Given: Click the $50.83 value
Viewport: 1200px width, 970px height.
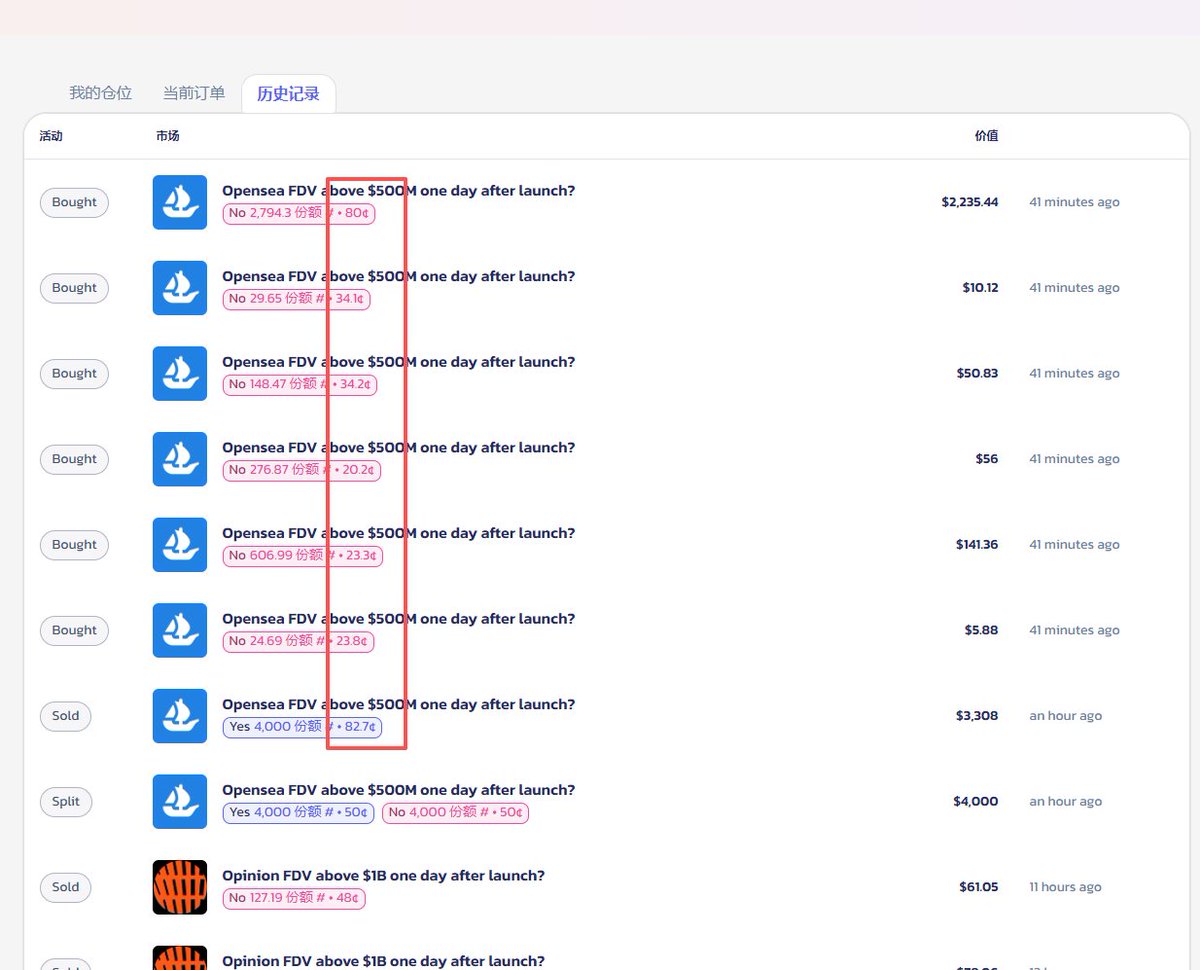Looking at the screenshot, I should point(977,373).
